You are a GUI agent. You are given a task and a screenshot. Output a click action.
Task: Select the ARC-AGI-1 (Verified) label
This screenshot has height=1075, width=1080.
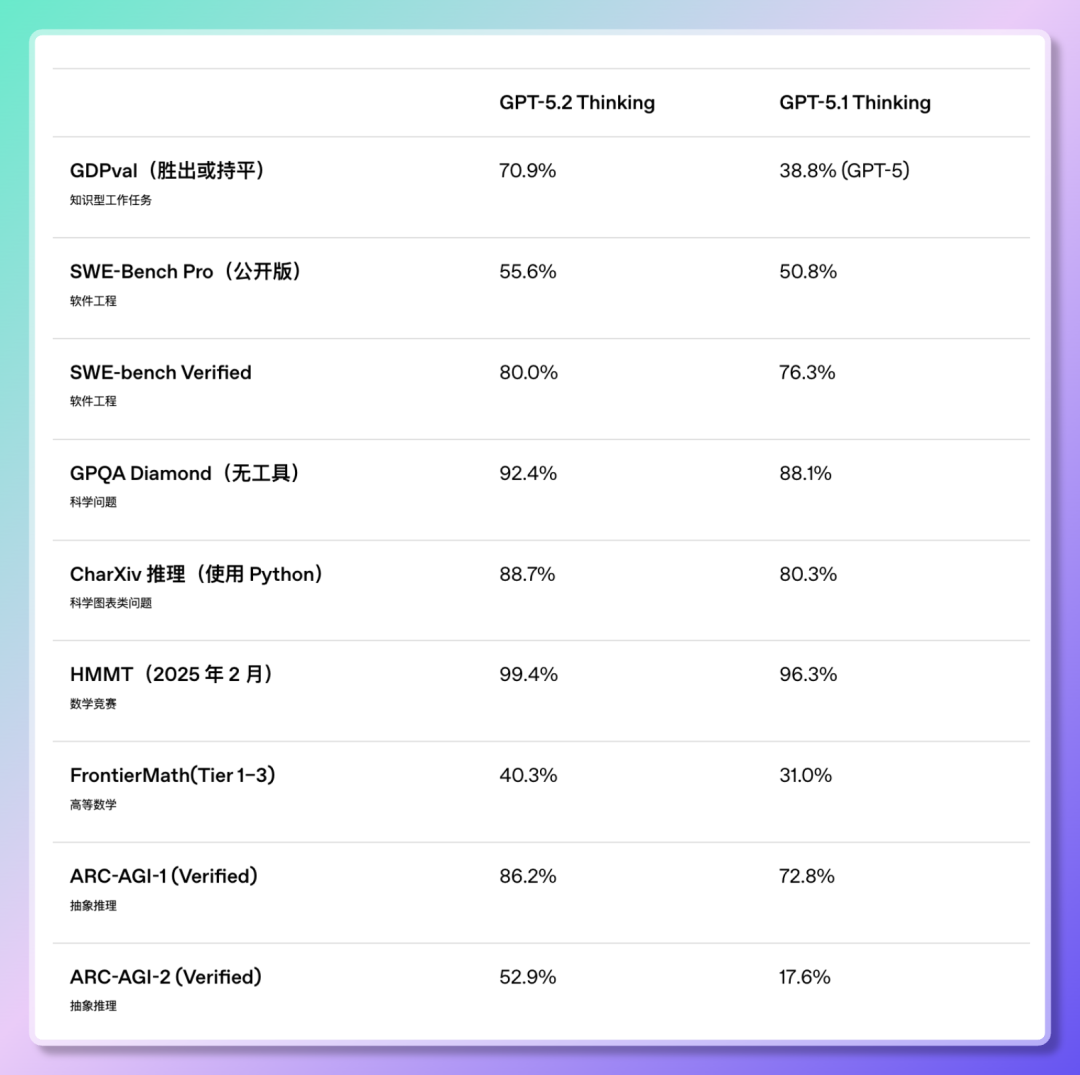click(164, 876)
